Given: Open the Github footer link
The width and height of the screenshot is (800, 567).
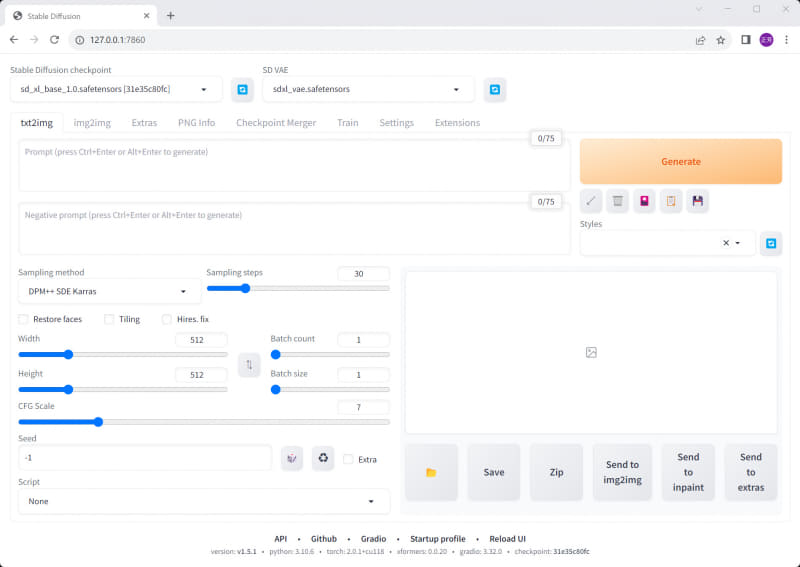Looking at the screenshot, I should click(x=323, y=539).
